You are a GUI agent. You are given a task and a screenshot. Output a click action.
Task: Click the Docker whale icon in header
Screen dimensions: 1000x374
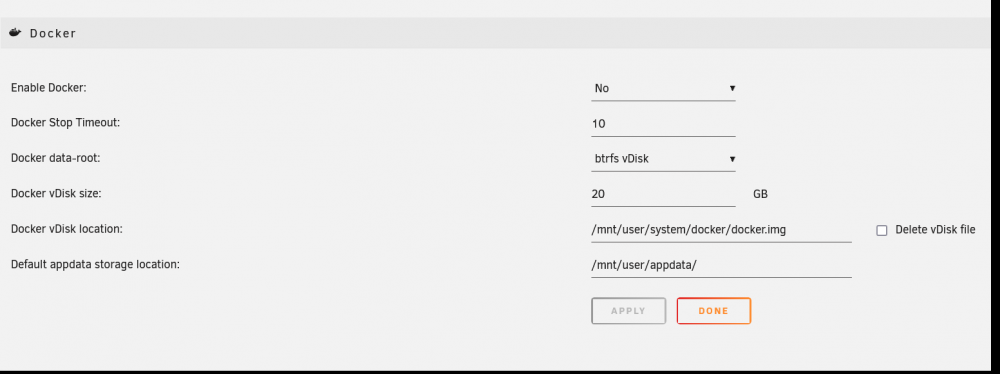point(15,33)
